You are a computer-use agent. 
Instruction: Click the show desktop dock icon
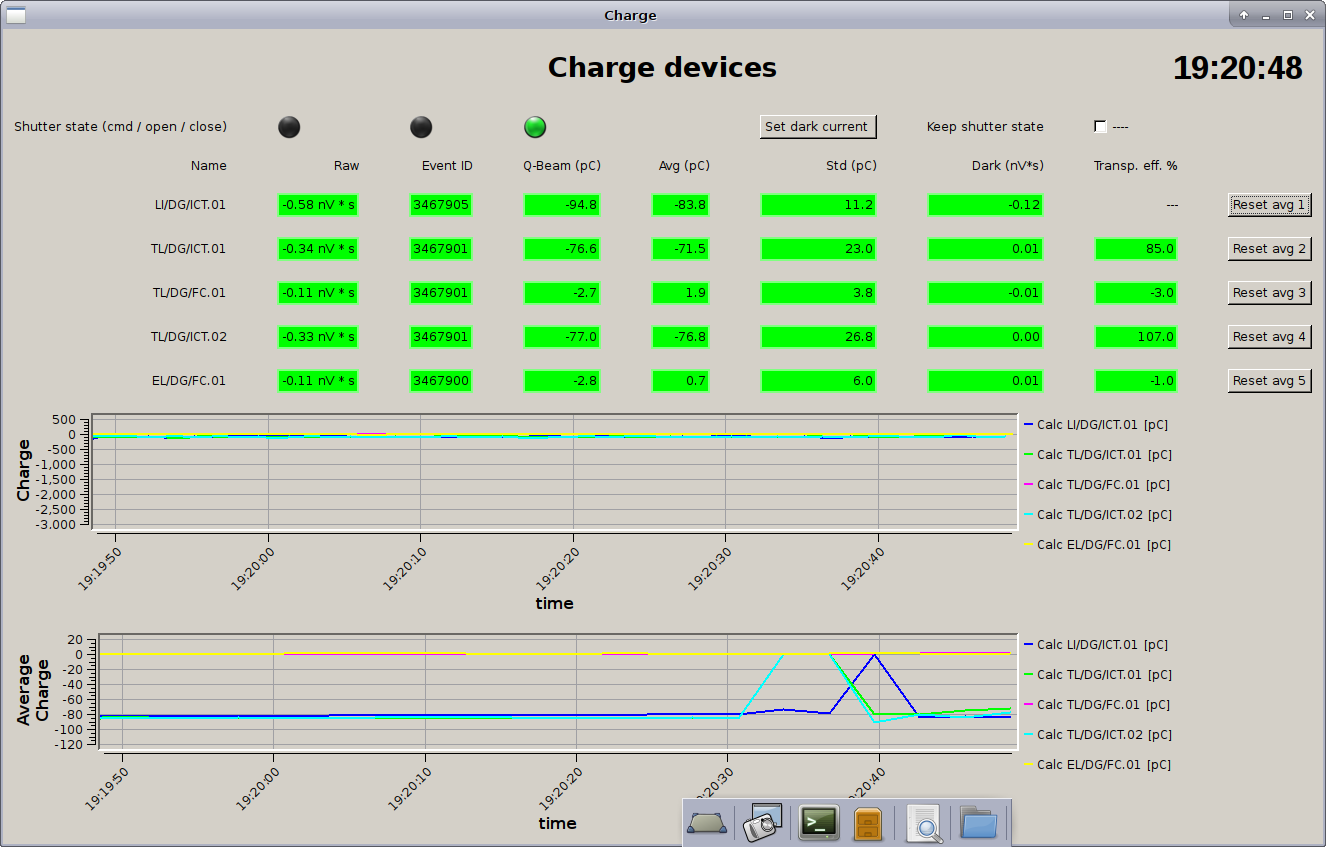(x=708, y=823)
